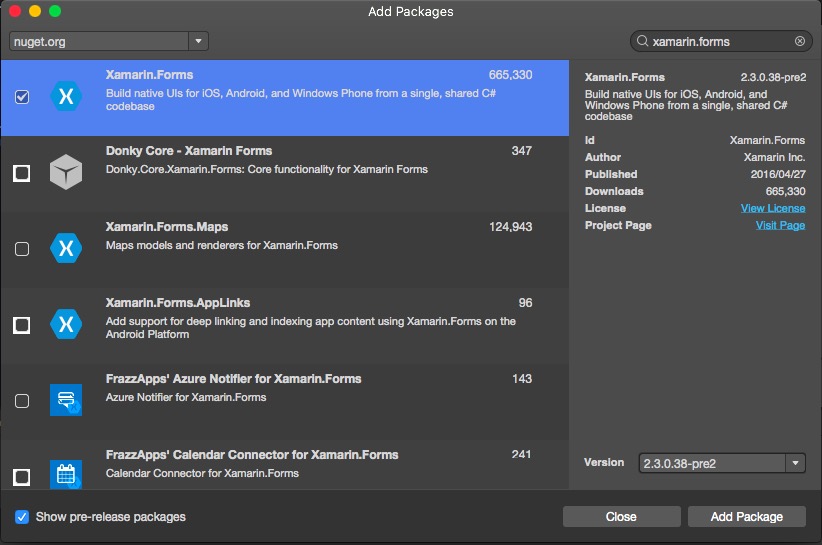The height and width of the screenshot is (545, 822).
Task: Disable Show pre-release packages
Action: click(22, 517)
